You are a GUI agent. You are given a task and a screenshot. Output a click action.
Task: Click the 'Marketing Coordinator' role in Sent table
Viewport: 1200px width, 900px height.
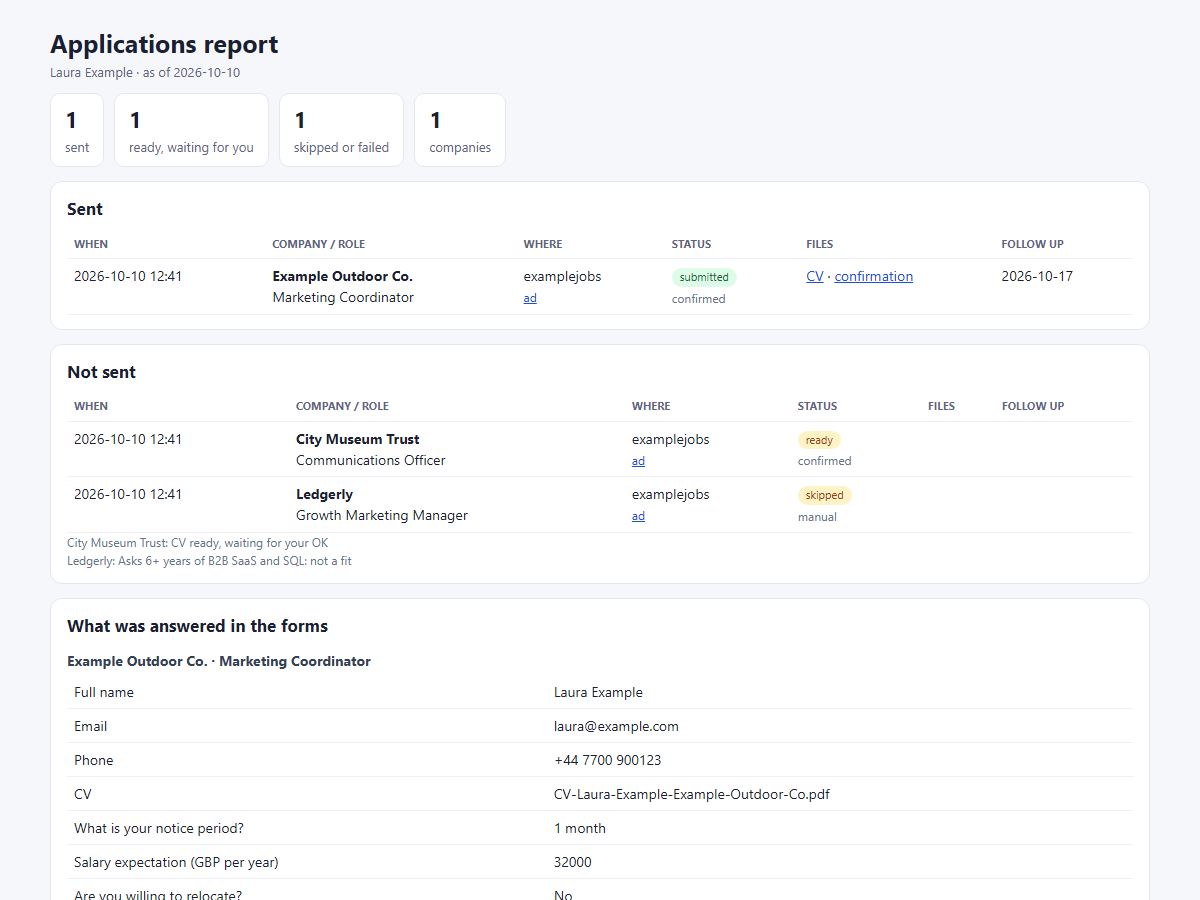tap(343, 298)
